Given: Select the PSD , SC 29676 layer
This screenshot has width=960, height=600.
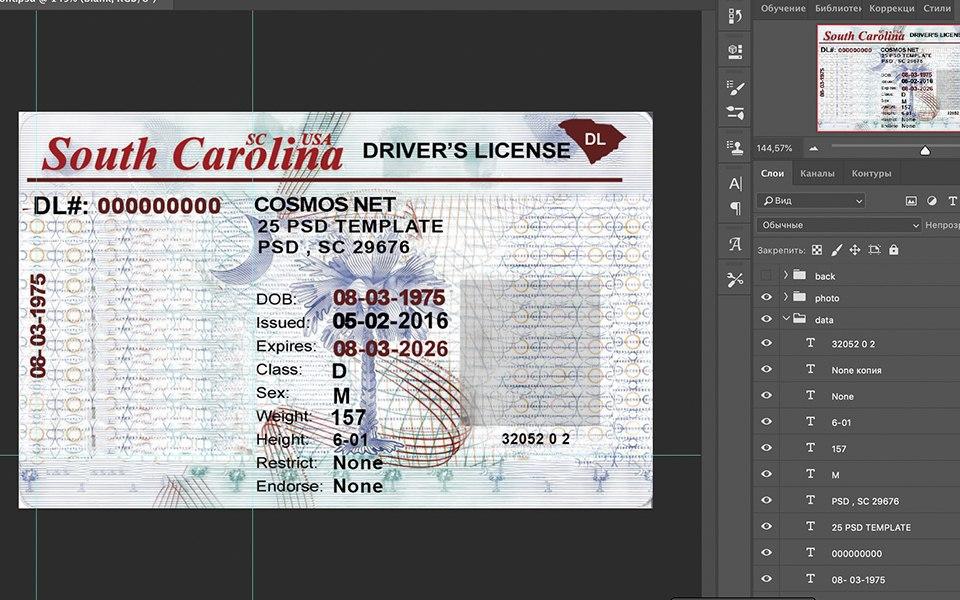Looking at the screenshot, I should click(x=865, y=501).
